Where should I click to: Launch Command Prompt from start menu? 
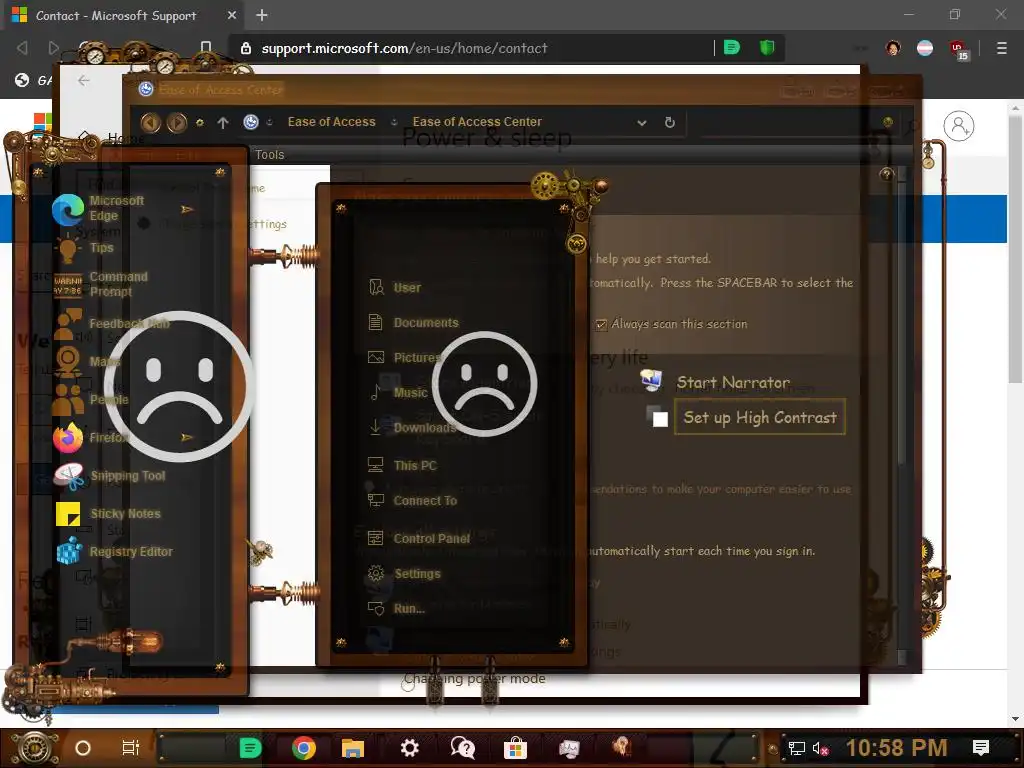[101, 284]
